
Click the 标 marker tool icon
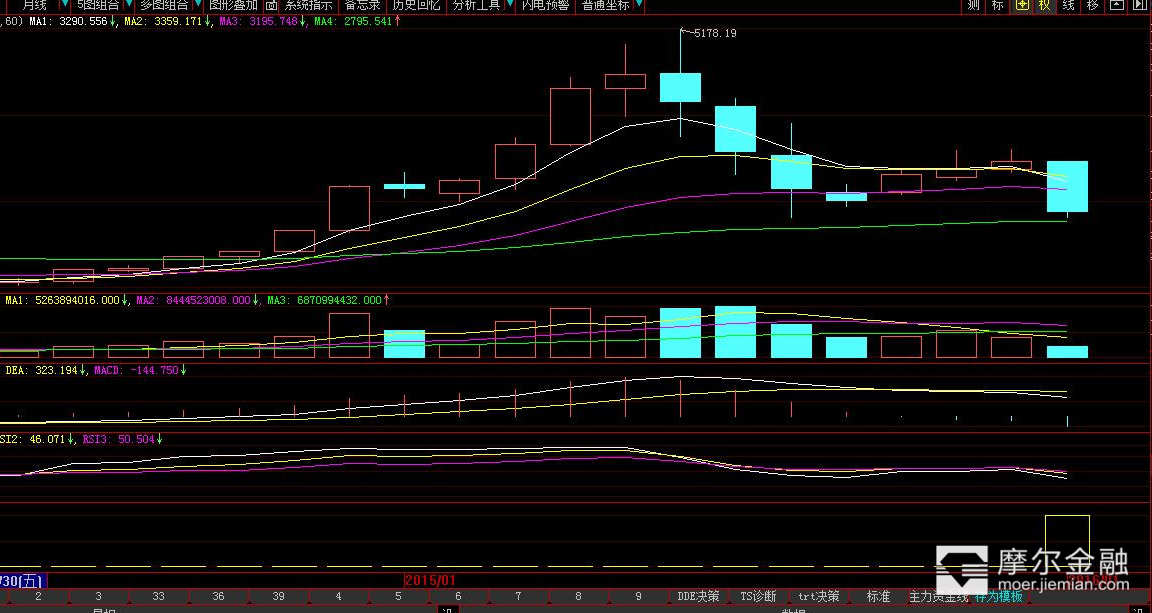tap(997, 5)
